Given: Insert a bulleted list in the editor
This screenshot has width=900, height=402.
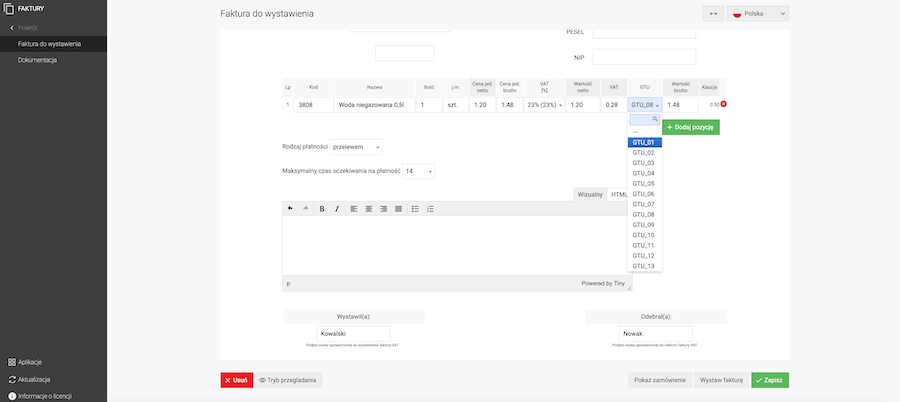Looking at the screenshot, I should [x=415, y=209].
